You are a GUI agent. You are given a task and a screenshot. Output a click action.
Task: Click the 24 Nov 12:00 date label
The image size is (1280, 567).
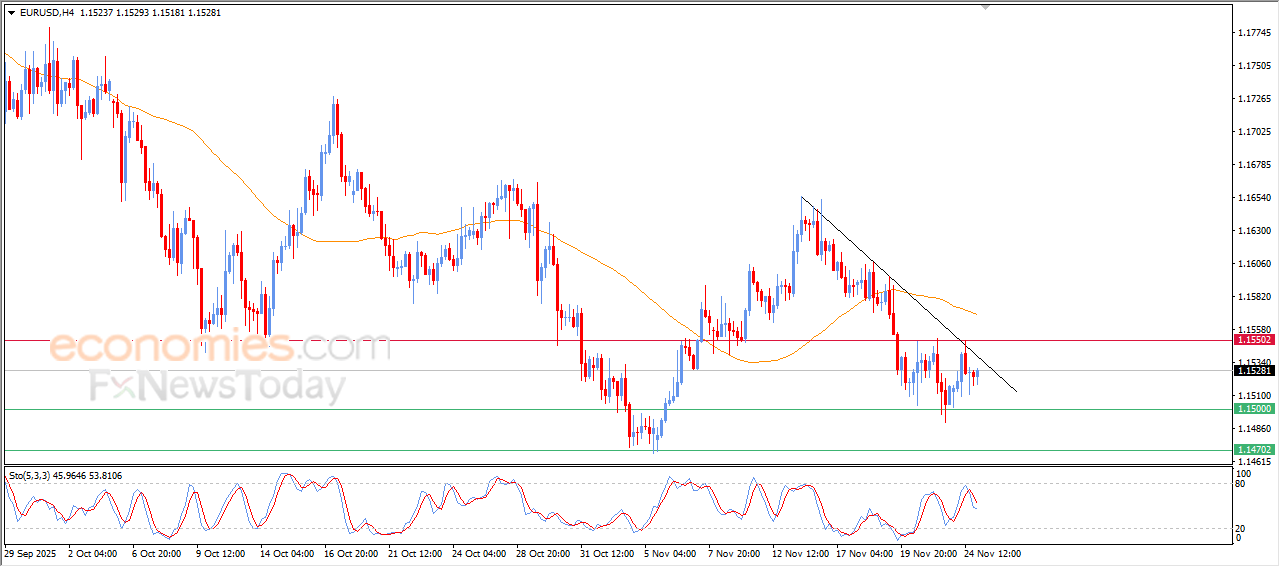click(991, 553)
